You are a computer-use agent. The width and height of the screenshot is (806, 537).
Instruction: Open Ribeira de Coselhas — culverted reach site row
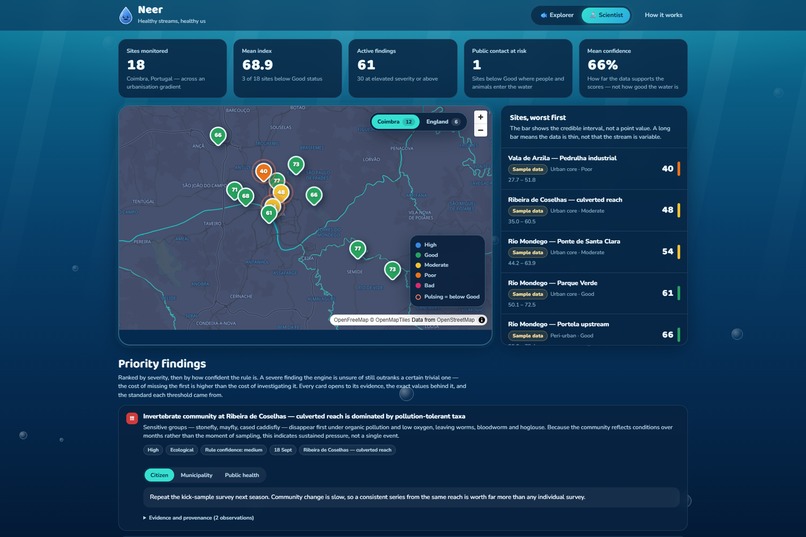click(594, 211)
